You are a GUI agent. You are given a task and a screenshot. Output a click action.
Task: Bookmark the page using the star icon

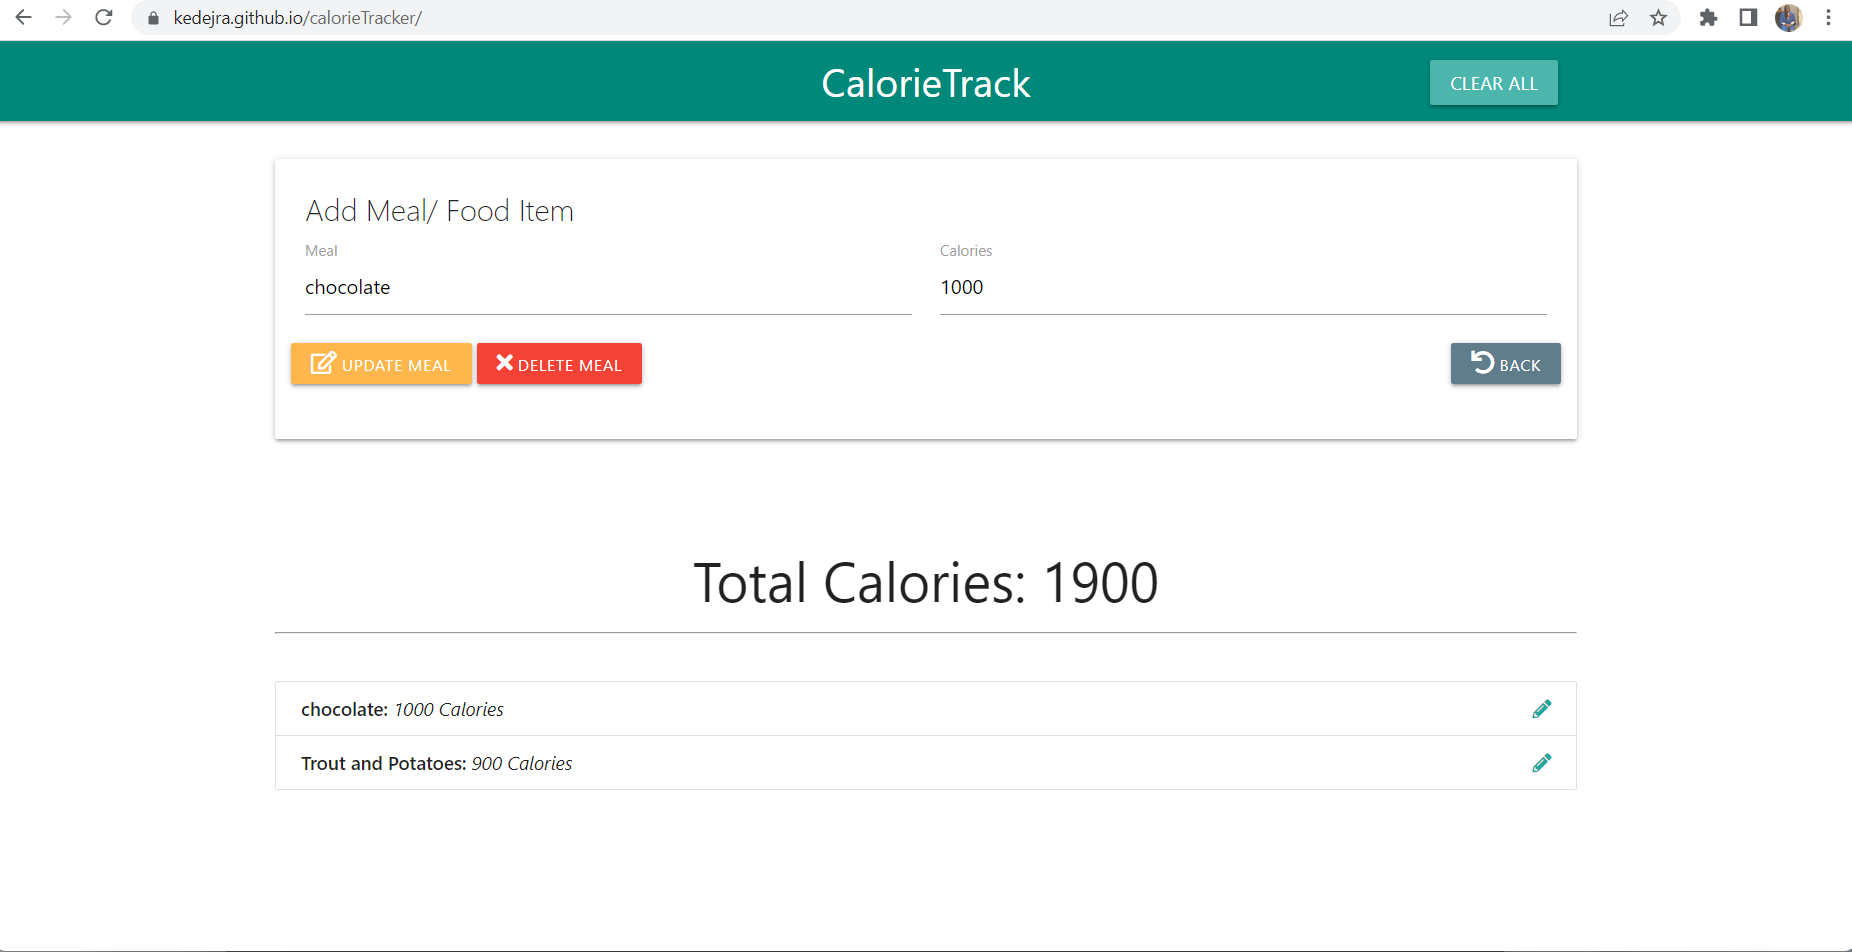(x=1659, y=17)
